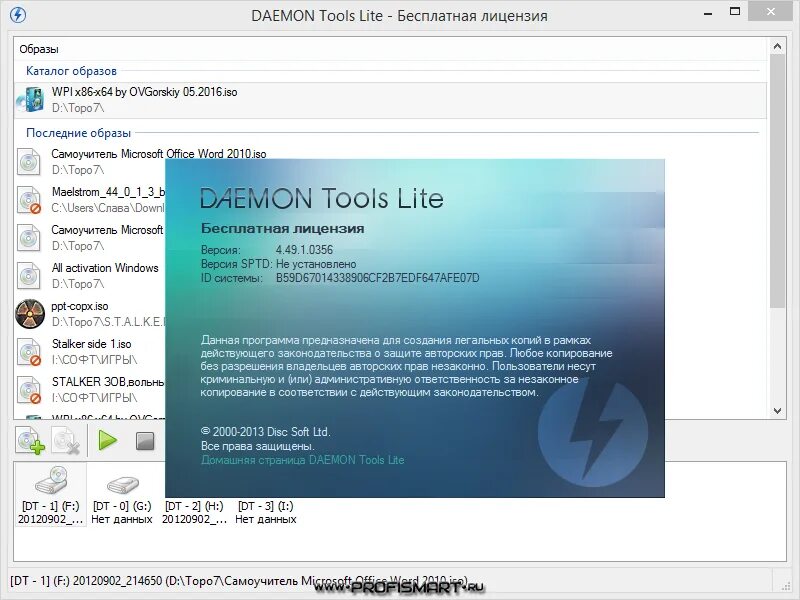Click the system ID string value
Image resolution: width=800 pixels, height=600 pixels.
click(x=378, y=278)
